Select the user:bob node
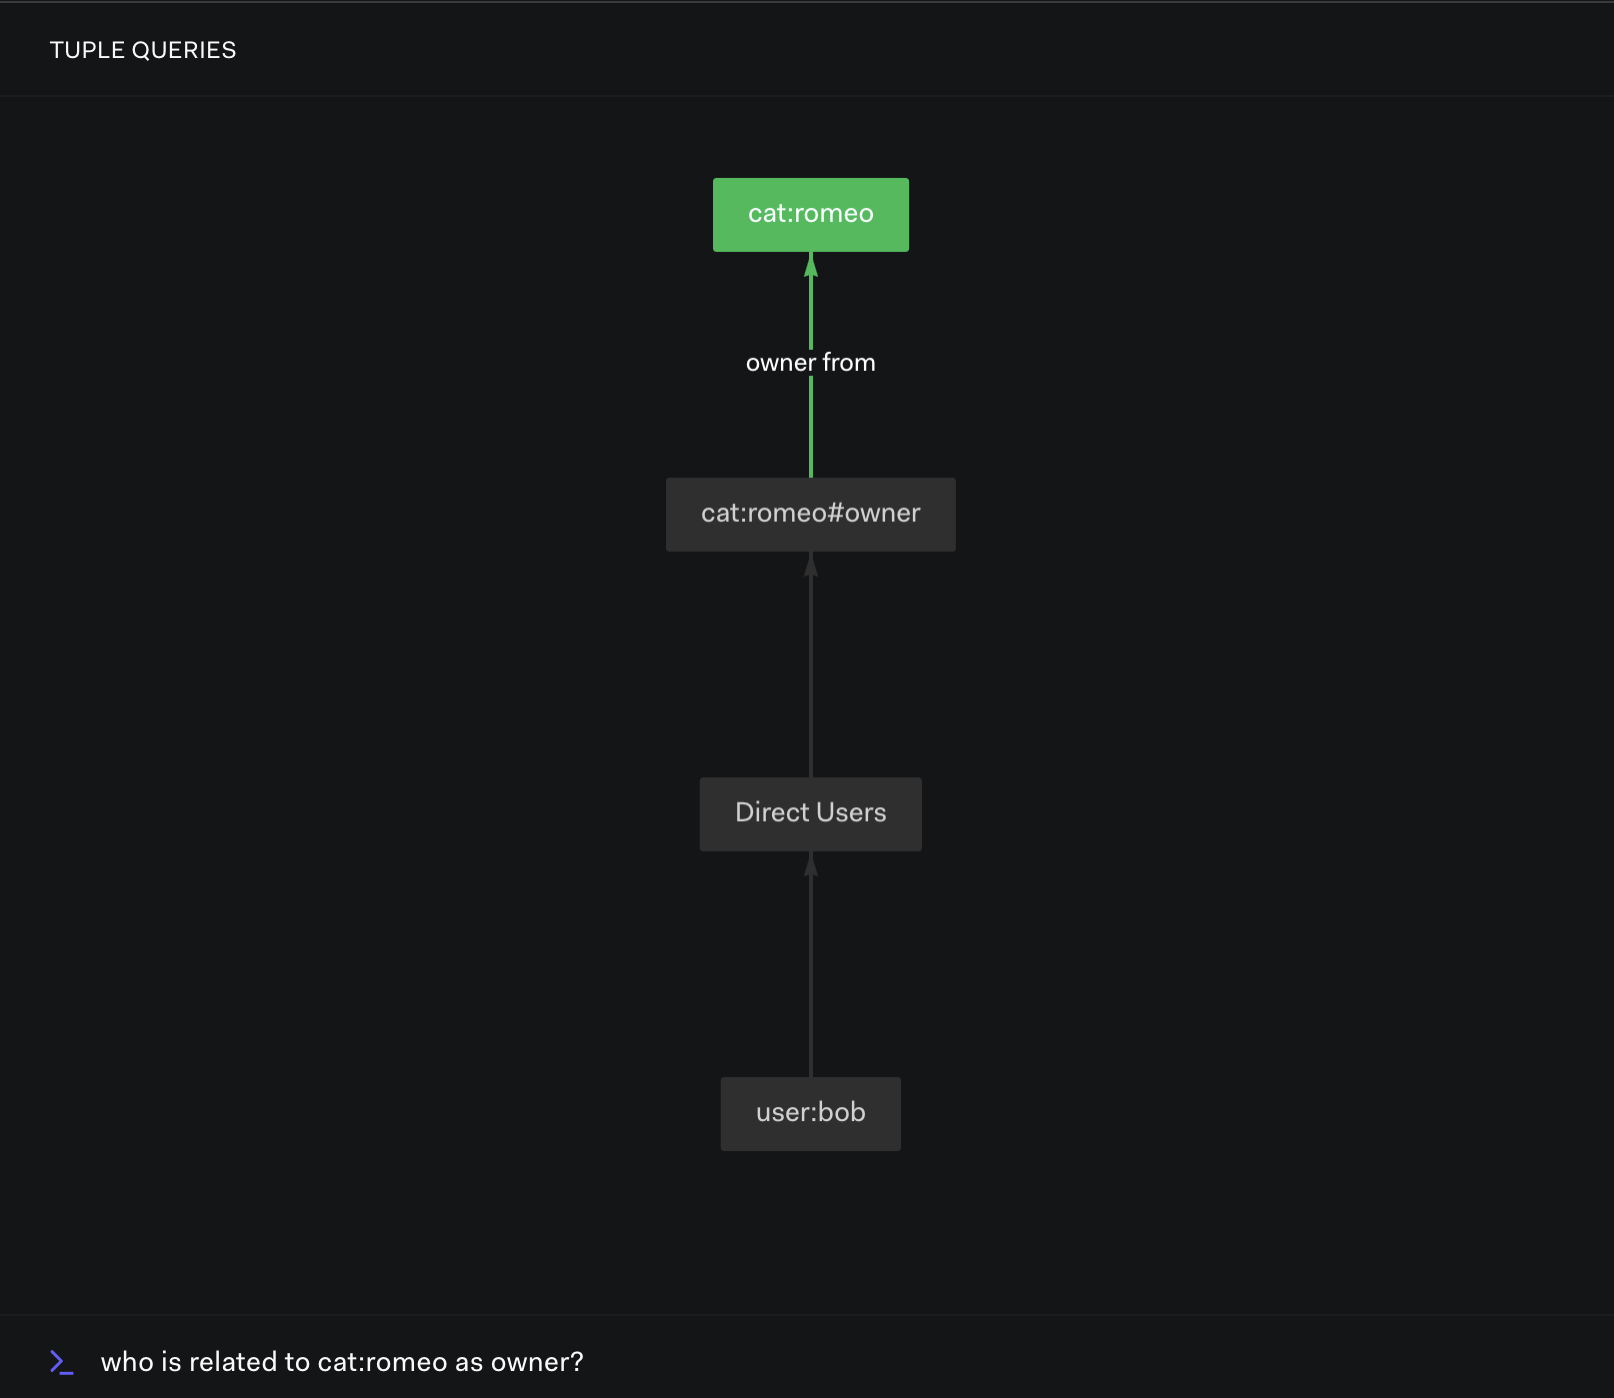Viewport: 1614px width, 1398px height. pos(811,1113)
